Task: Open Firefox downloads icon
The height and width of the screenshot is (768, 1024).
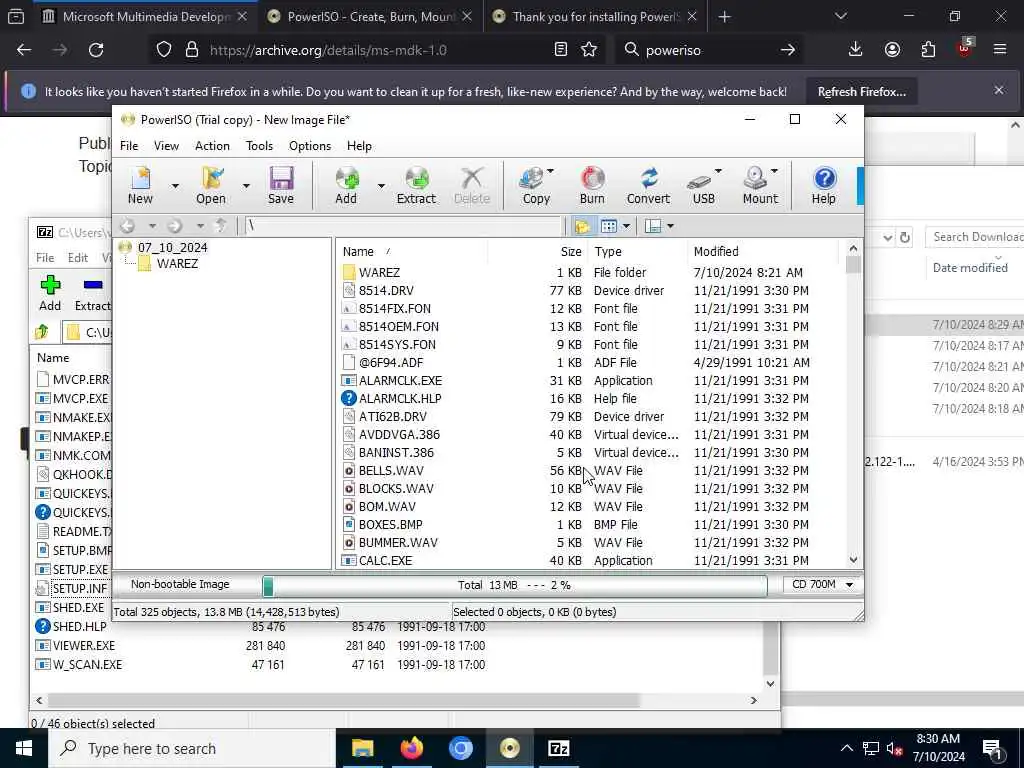Action: pyautogui.click(x=856, y=50)
